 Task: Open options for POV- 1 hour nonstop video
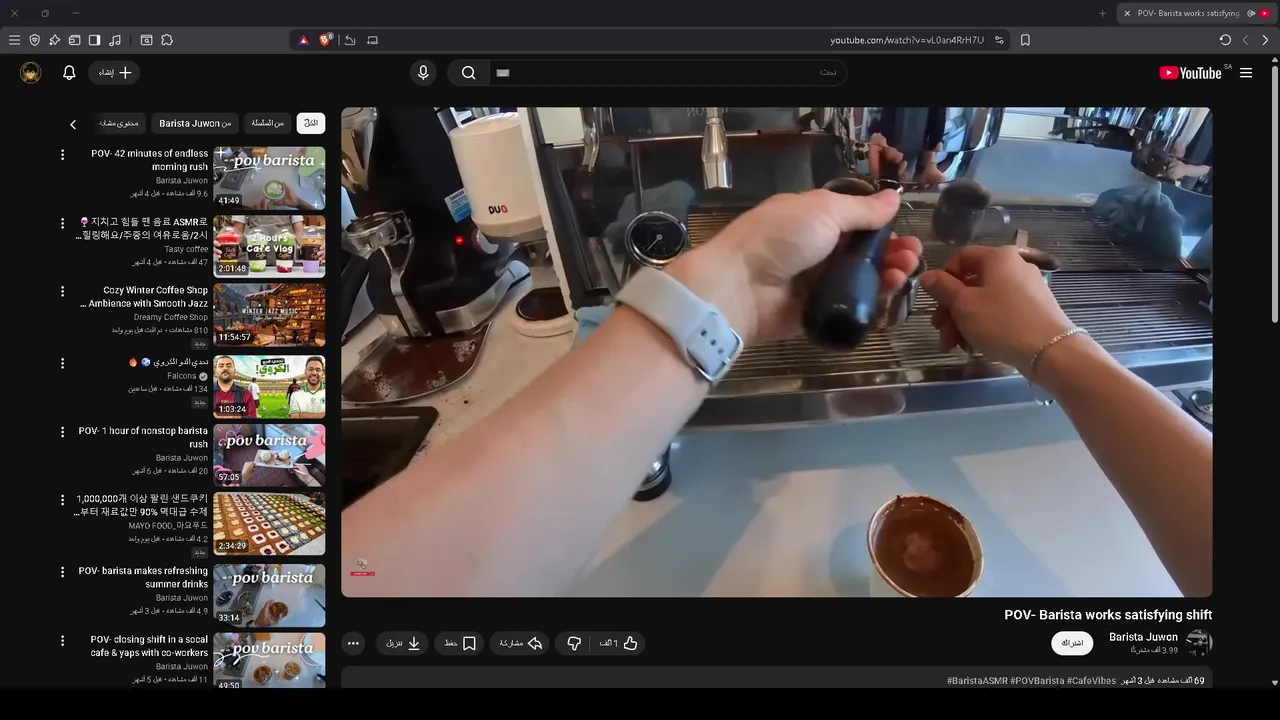(62, 432)
